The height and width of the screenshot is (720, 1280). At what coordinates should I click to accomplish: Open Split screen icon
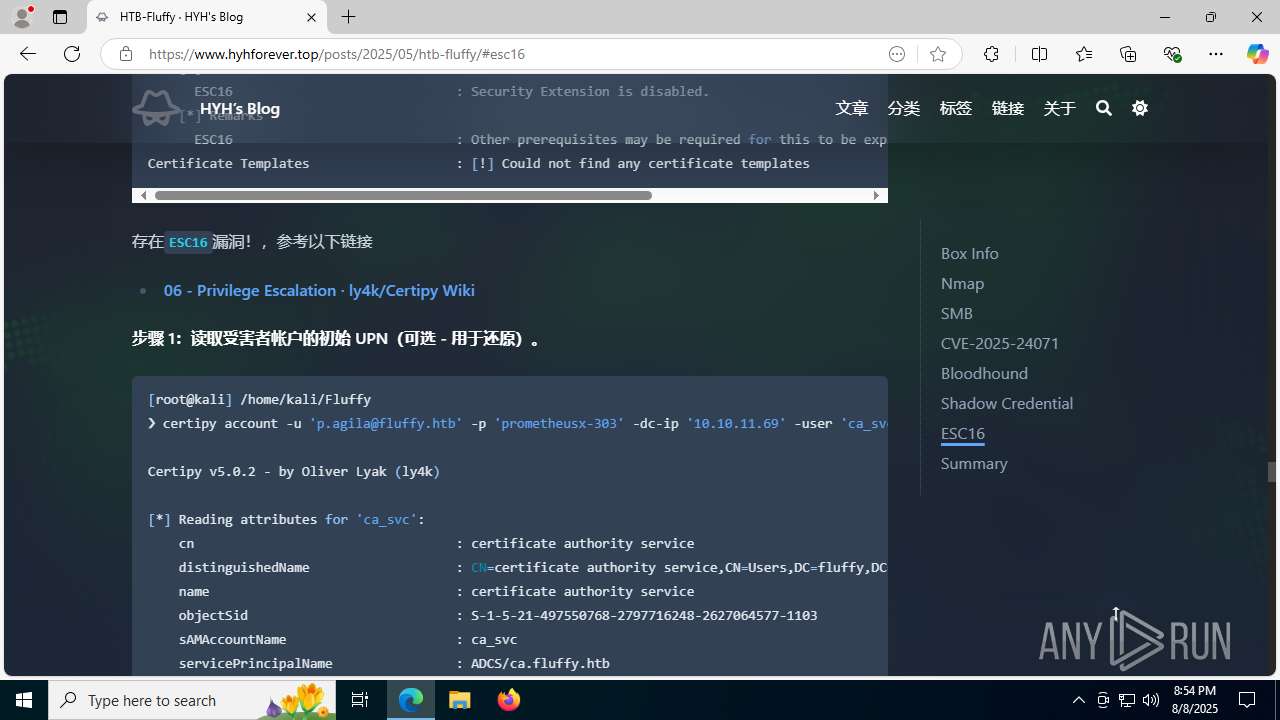click(x=1039, y=54)
